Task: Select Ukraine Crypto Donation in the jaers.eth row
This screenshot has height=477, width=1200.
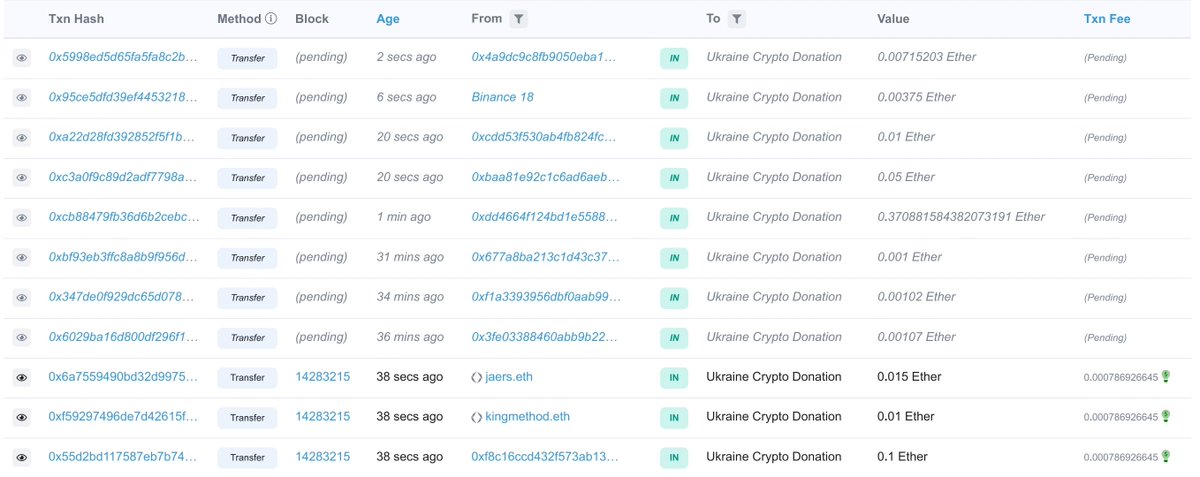Action: tap(774, 377)
